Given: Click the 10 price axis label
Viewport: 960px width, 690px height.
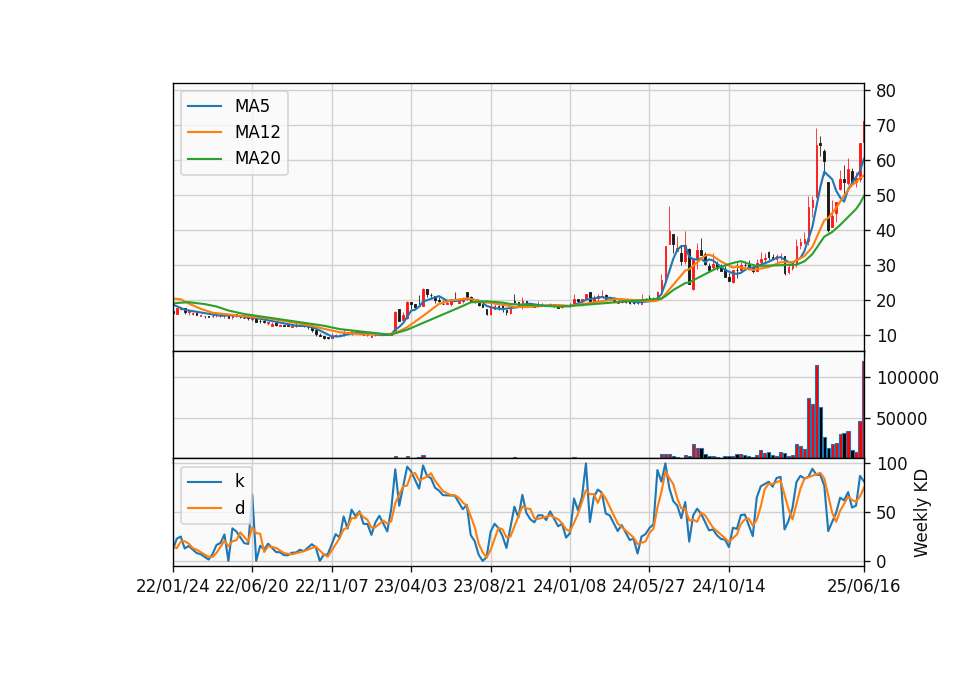Looking at the screenshot, I should pyautogui.click(x=886, y=336).
